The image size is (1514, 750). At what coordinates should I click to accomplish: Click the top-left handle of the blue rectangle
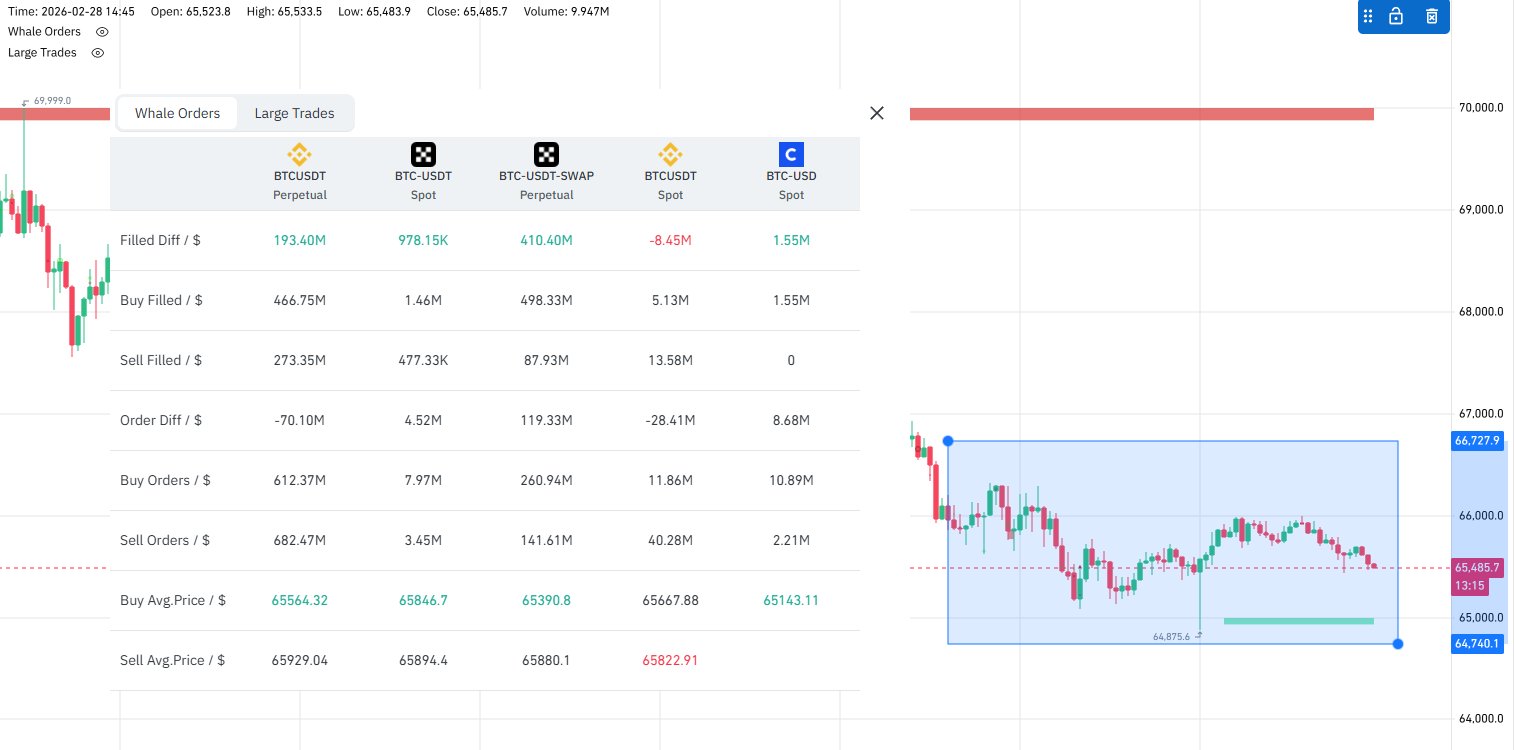click(x=948, y=441)
